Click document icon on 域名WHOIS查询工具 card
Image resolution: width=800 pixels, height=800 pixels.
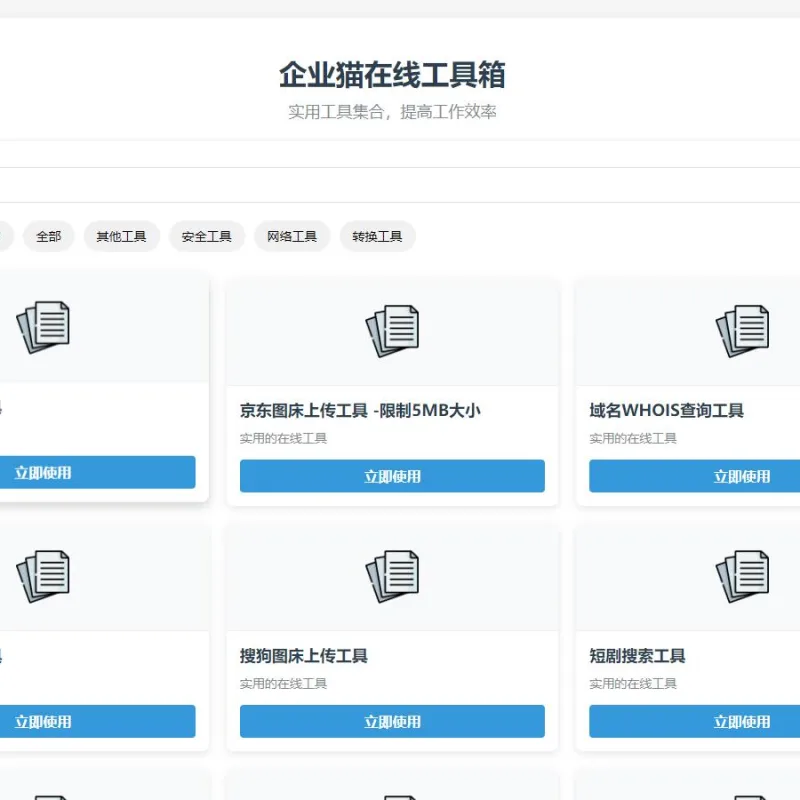(742, 331)
